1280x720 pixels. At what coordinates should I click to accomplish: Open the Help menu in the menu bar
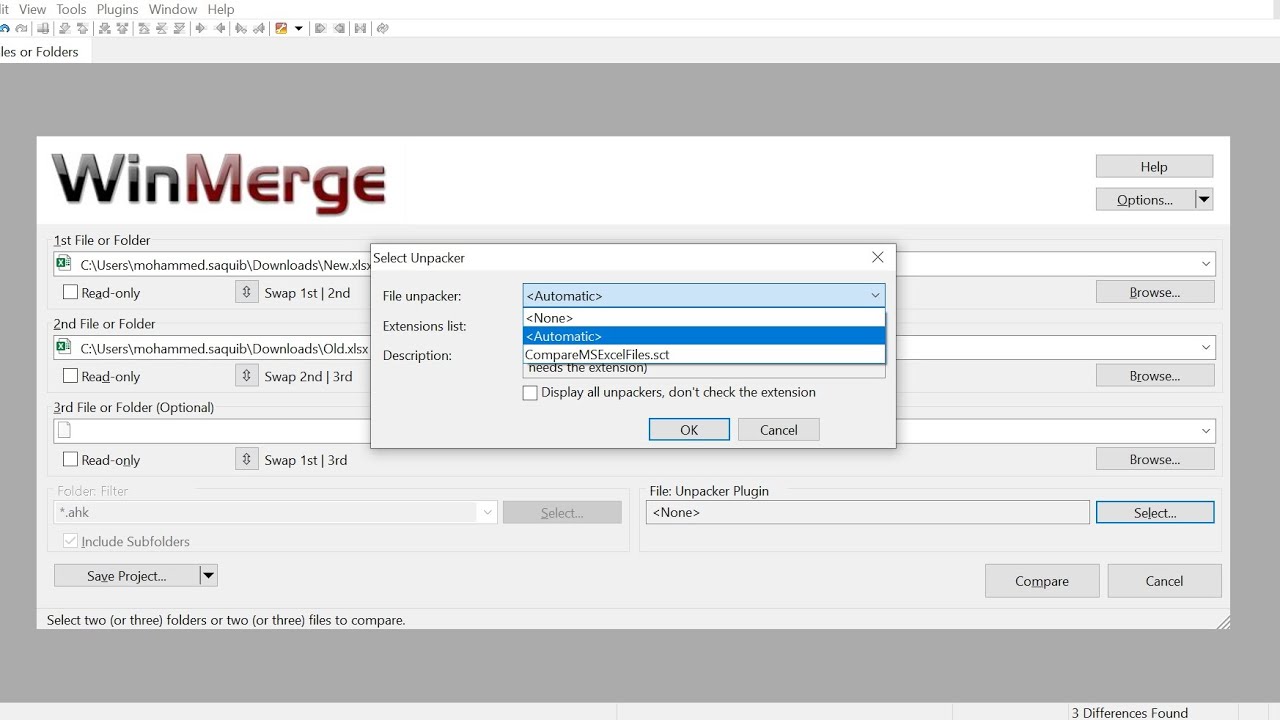(220, 9)
